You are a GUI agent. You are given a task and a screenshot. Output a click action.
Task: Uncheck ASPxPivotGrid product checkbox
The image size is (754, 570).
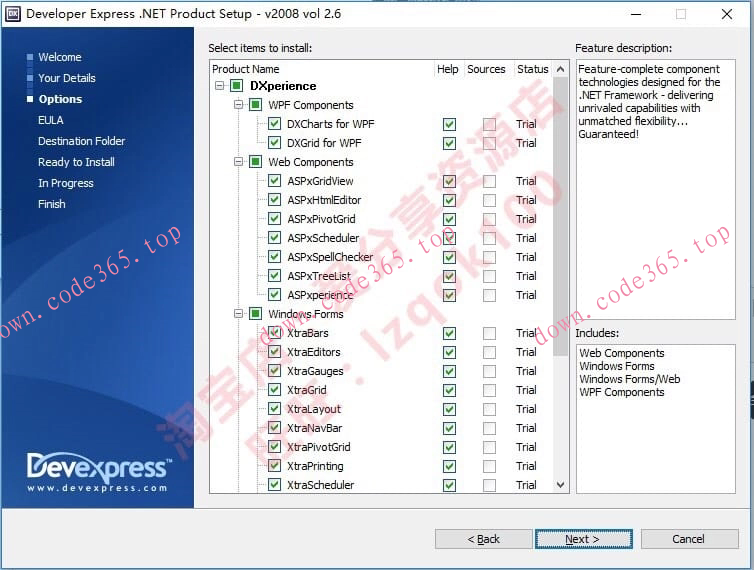click(274, 219)
